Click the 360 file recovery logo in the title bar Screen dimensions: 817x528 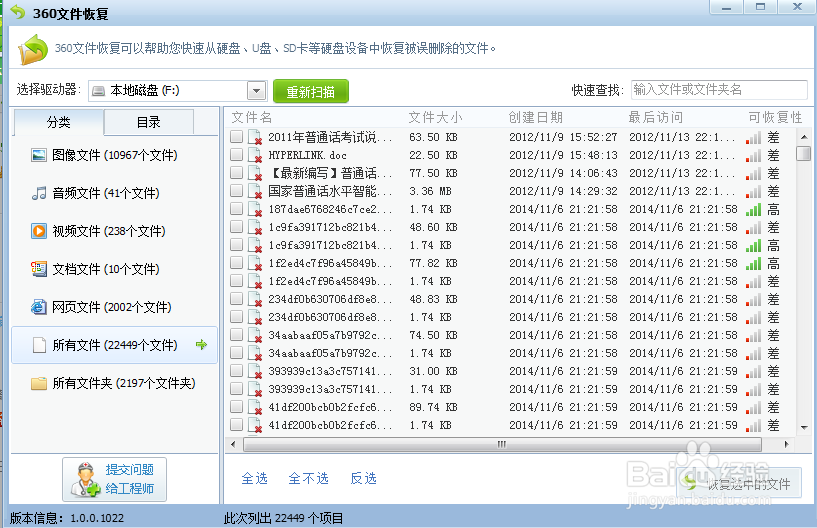pos(18,11)
